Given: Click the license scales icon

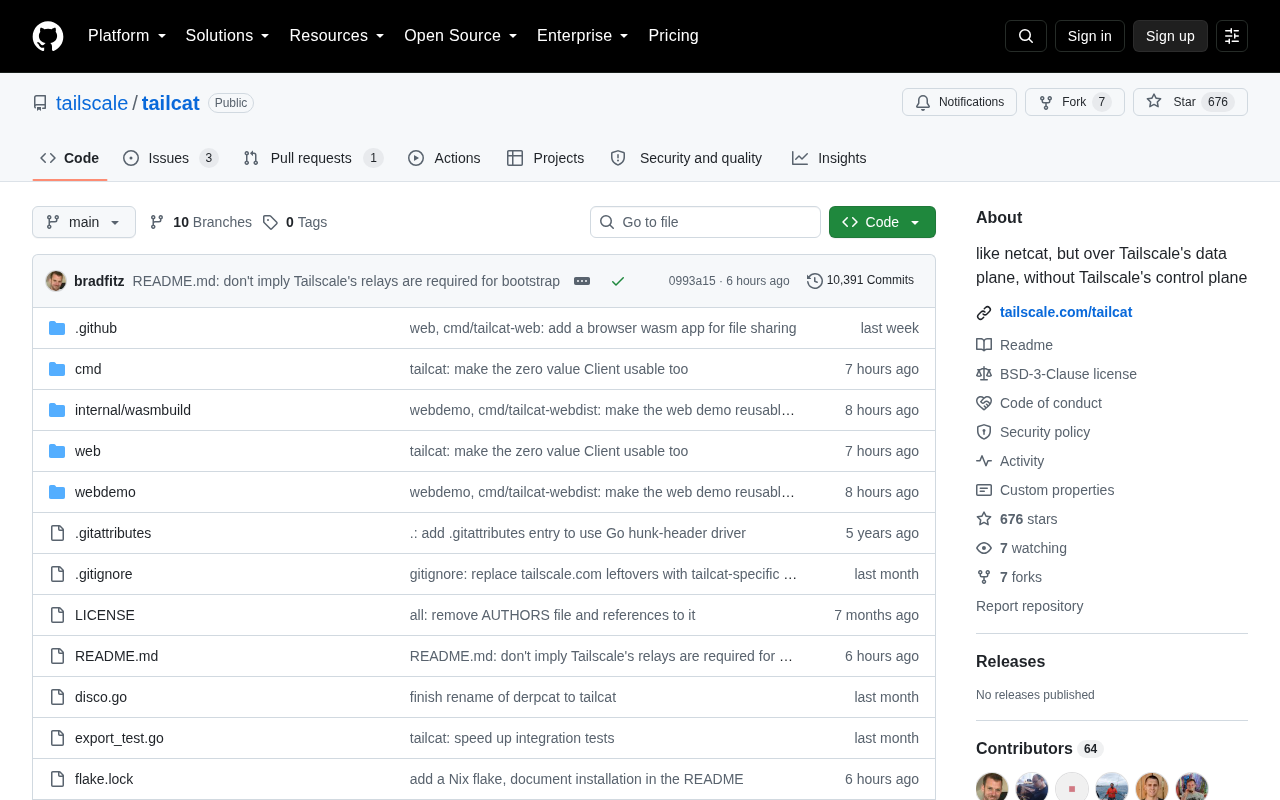Looking at the screenshot, I should point(984,374).
